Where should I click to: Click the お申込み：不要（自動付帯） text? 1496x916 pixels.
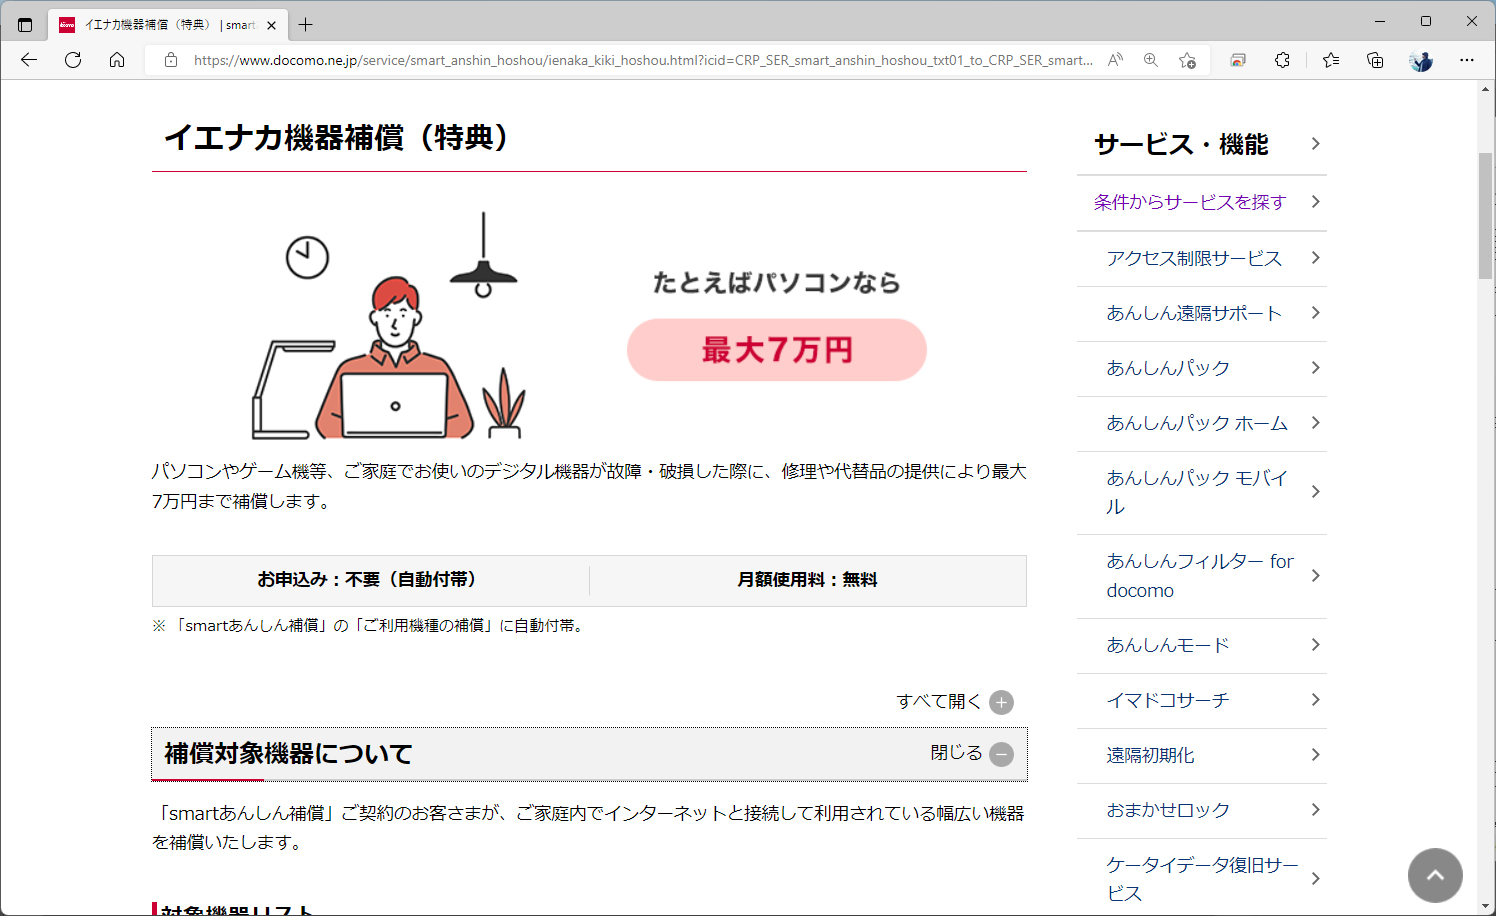coord(368,580)
